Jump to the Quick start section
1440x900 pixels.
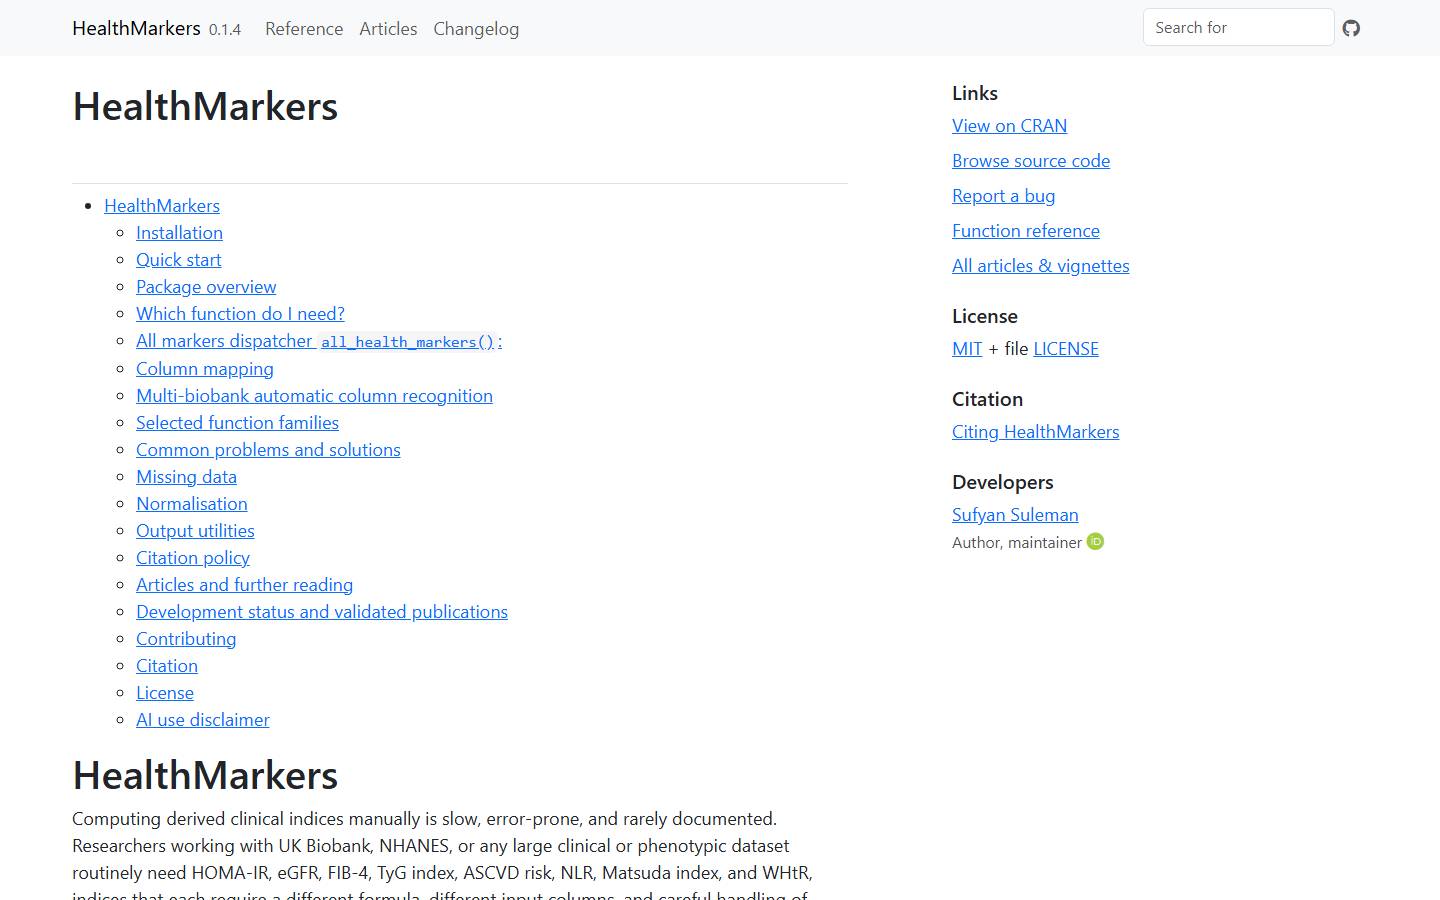178,260
